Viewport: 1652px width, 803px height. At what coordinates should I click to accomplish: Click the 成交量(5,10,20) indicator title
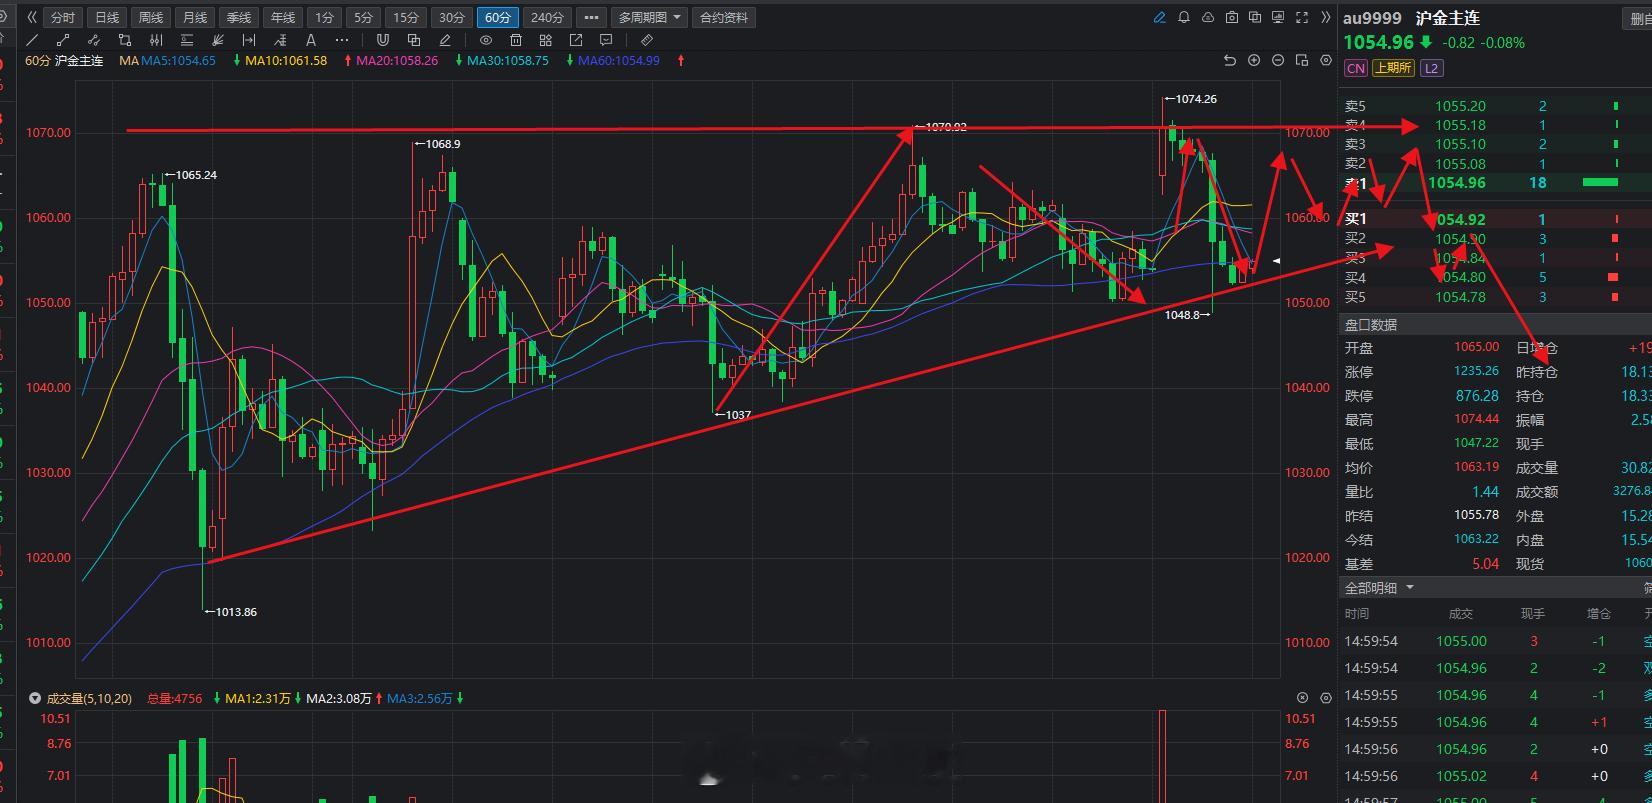[x=89, y=698]
